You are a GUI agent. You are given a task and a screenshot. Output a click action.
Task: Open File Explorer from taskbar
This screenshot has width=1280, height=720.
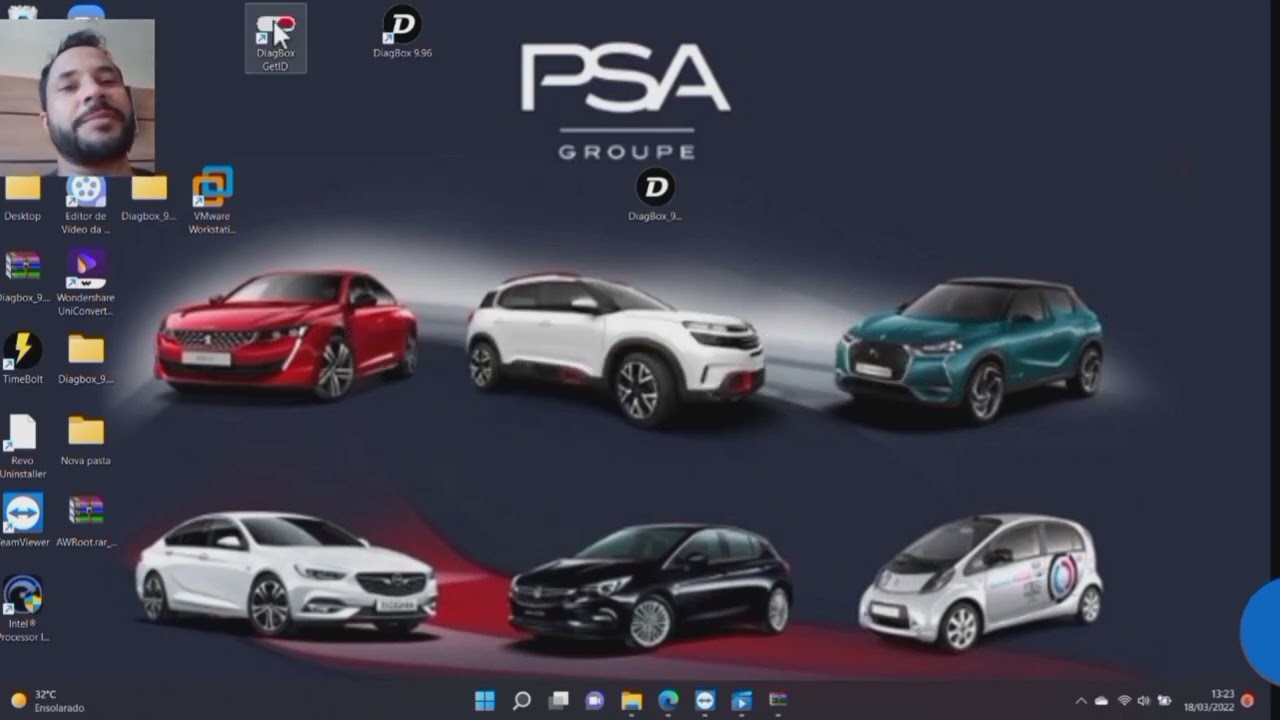click(631, 701)
